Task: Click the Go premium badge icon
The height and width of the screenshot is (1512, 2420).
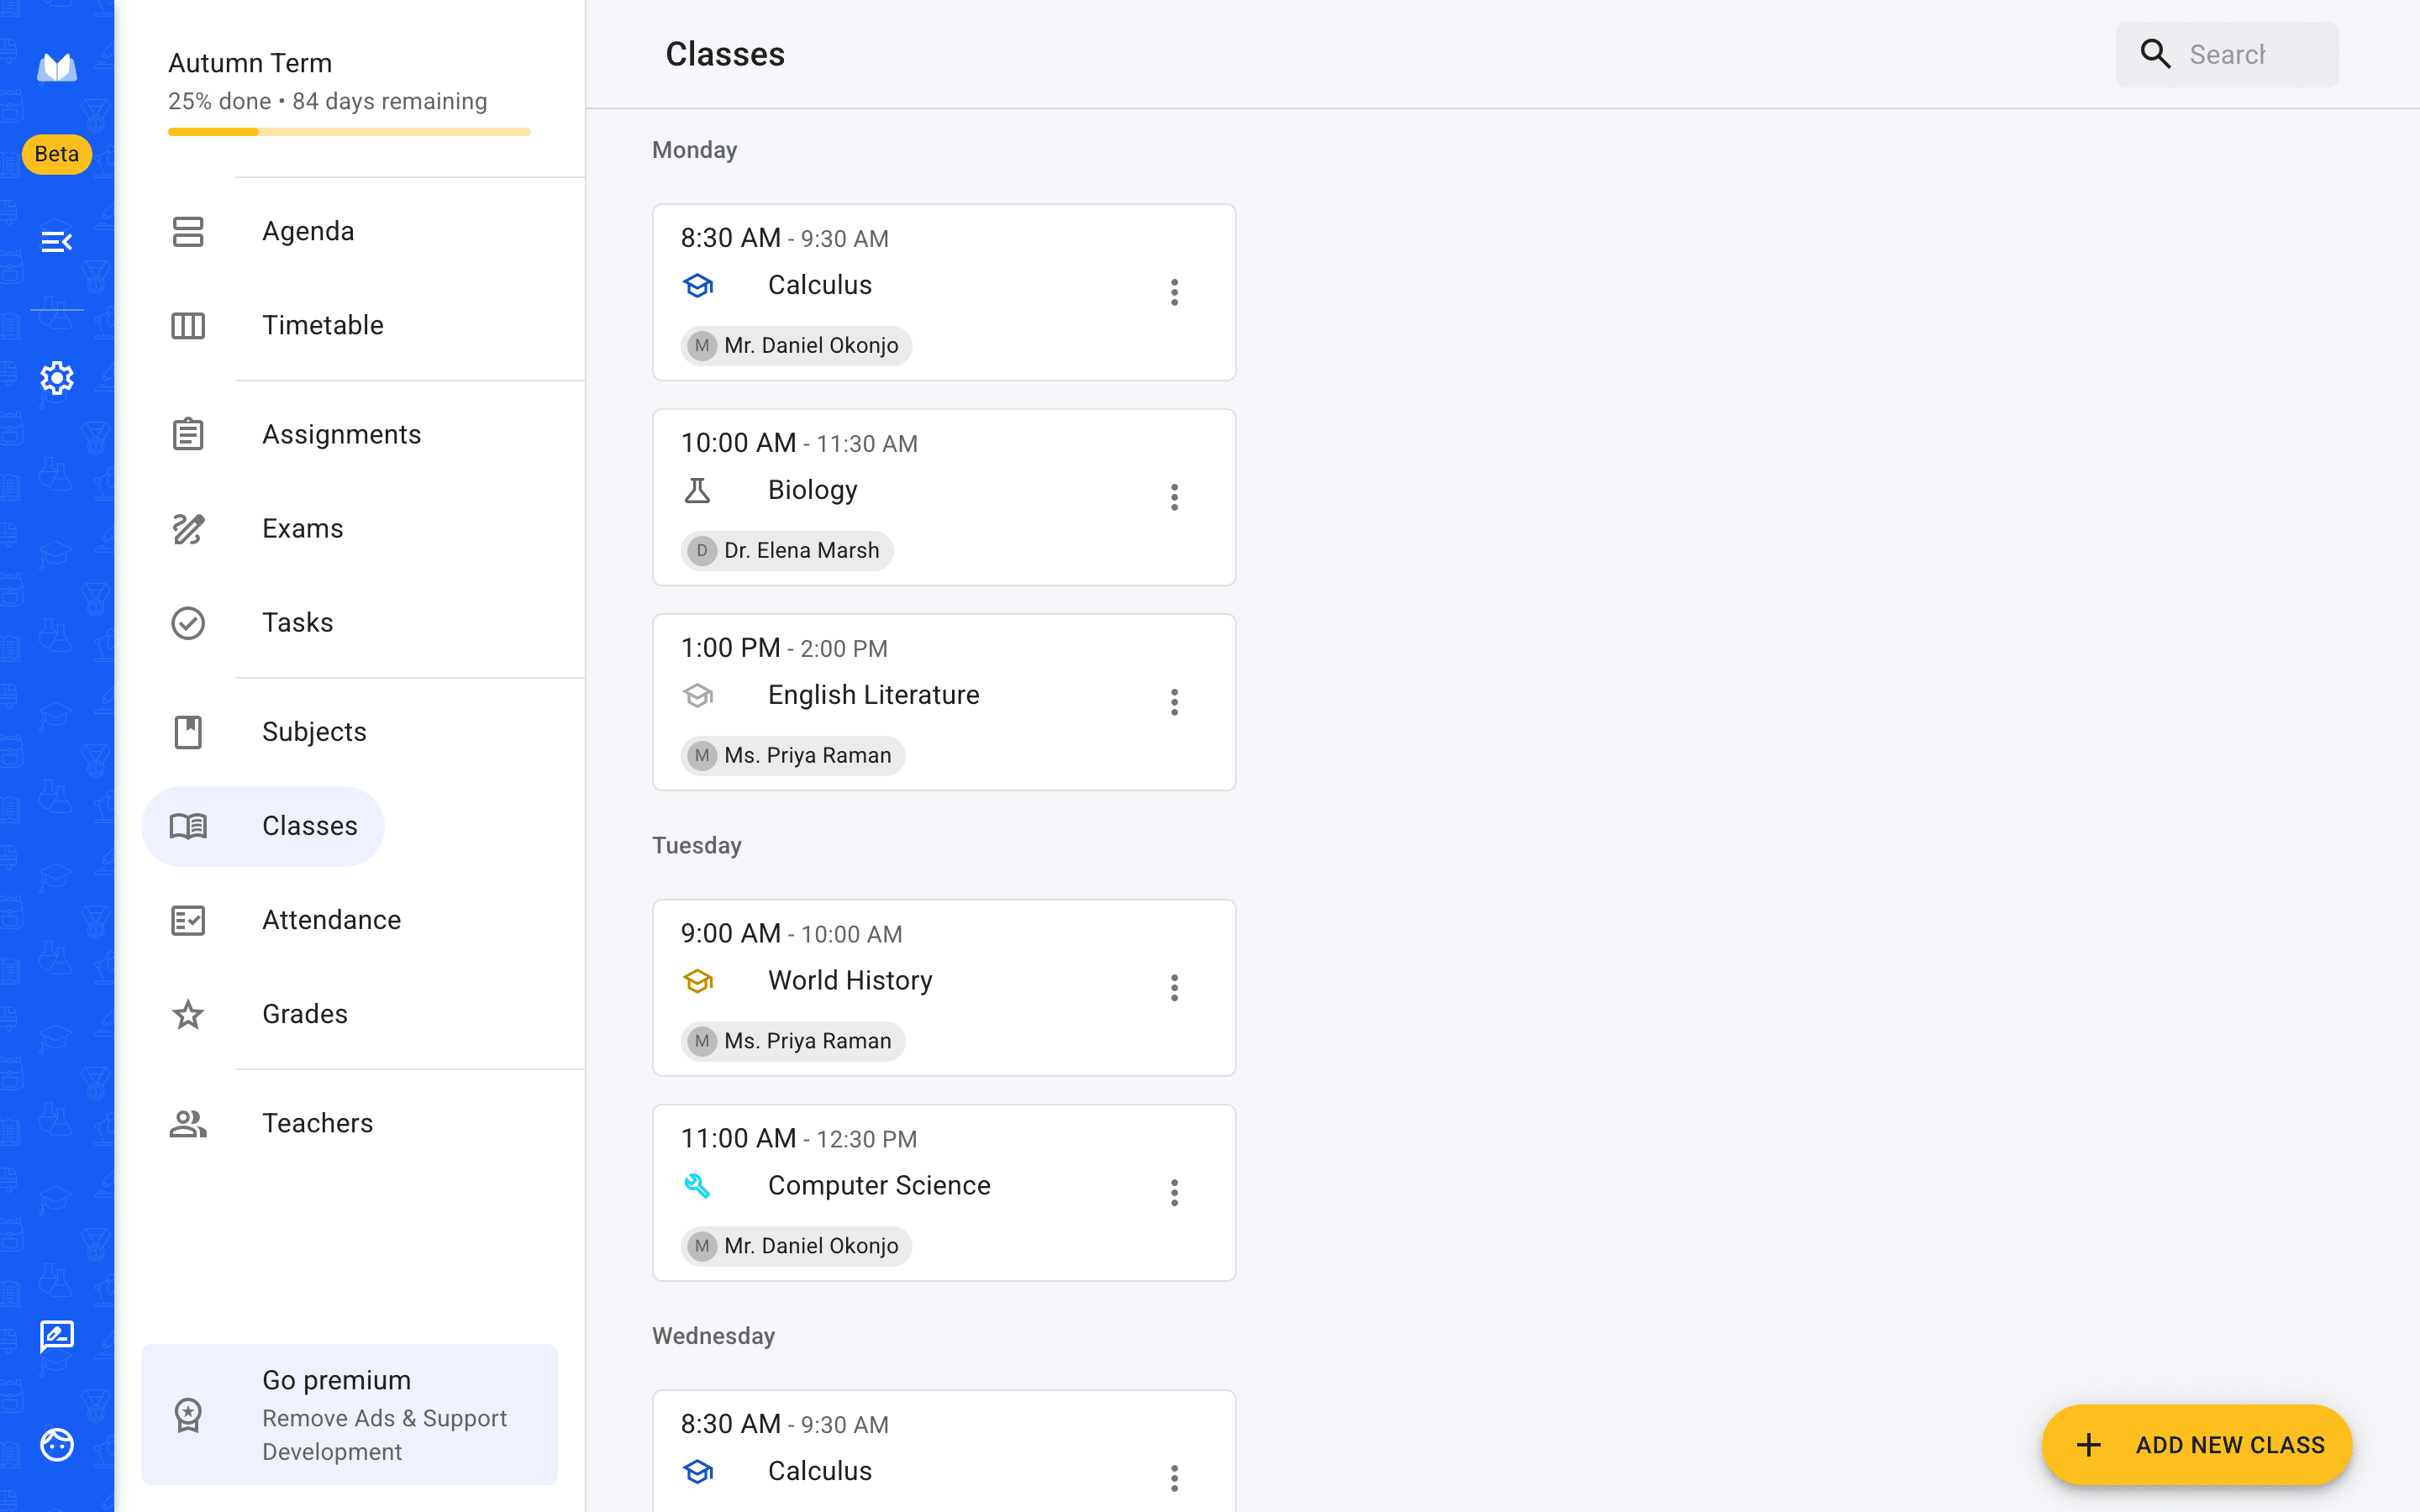Action: (188, 1415)
